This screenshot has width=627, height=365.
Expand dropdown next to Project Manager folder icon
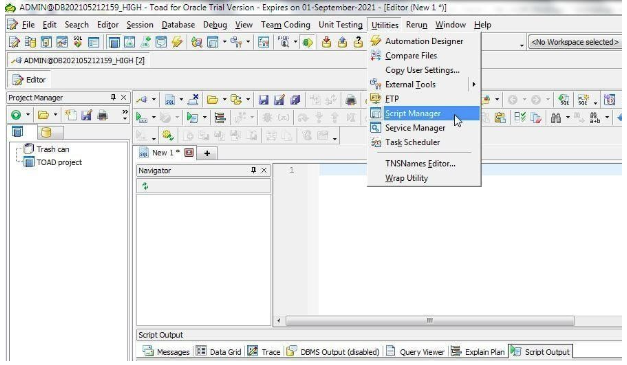(55, 116)
